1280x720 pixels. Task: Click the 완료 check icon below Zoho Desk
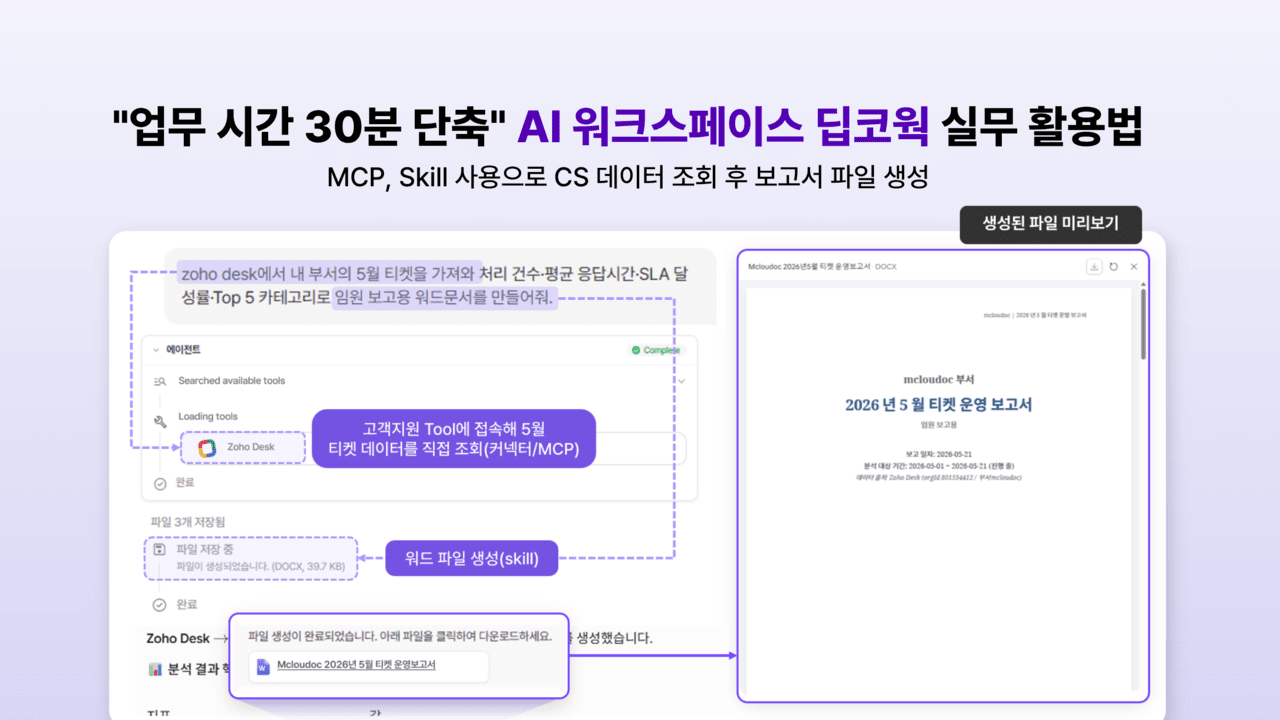(160, 483)
